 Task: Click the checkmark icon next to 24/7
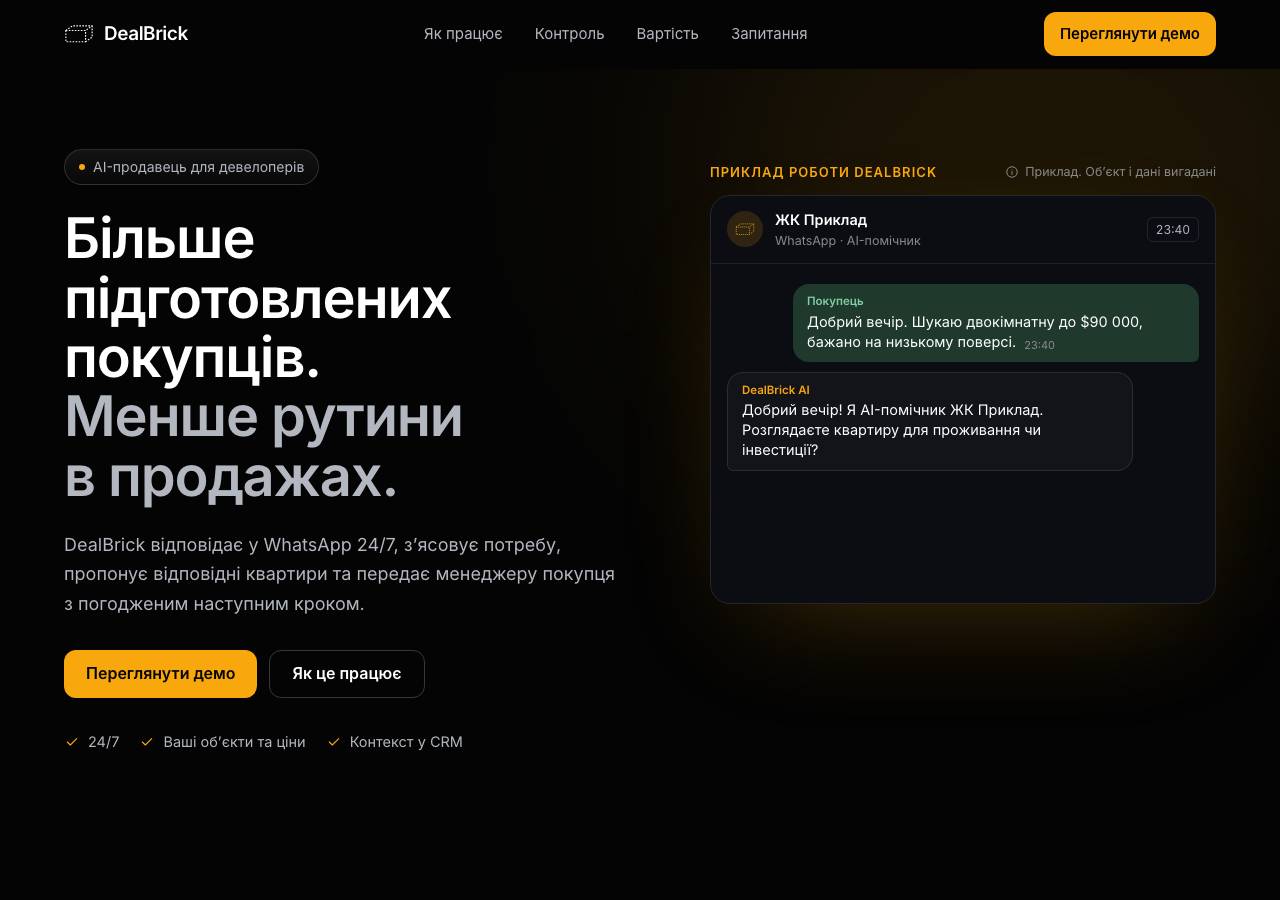[x=72, y=742]
